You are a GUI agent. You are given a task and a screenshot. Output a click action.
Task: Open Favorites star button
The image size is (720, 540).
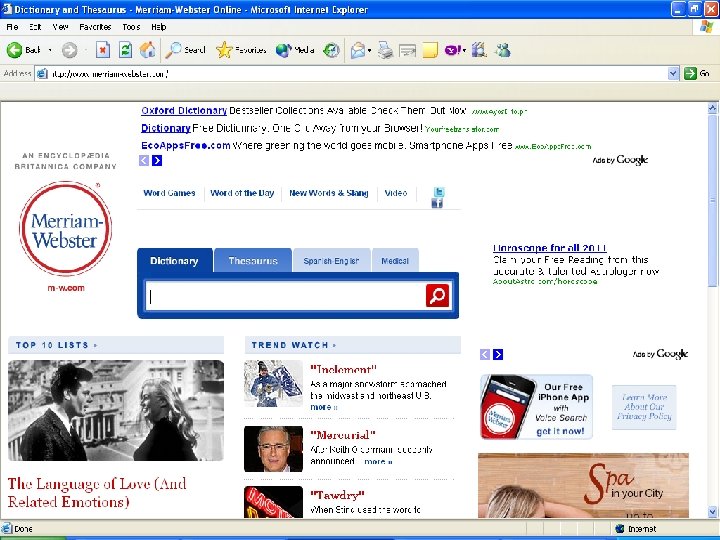coord(241,50)
